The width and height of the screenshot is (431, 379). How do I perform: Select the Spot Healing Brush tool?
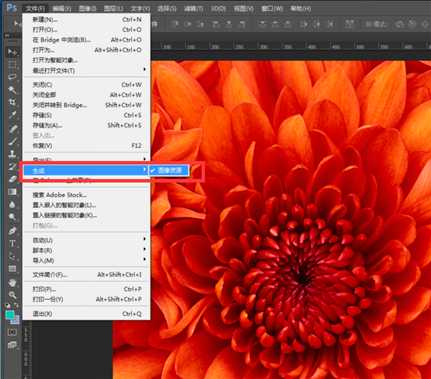[12, 128]
